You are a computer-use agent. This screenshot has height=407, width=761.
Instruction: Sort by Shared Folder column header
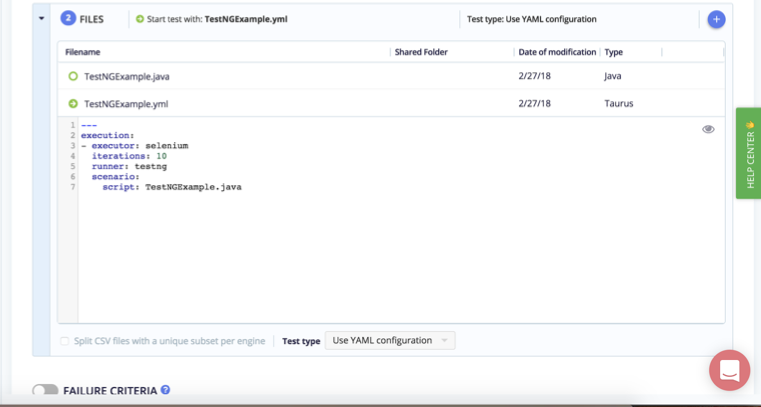421,52
